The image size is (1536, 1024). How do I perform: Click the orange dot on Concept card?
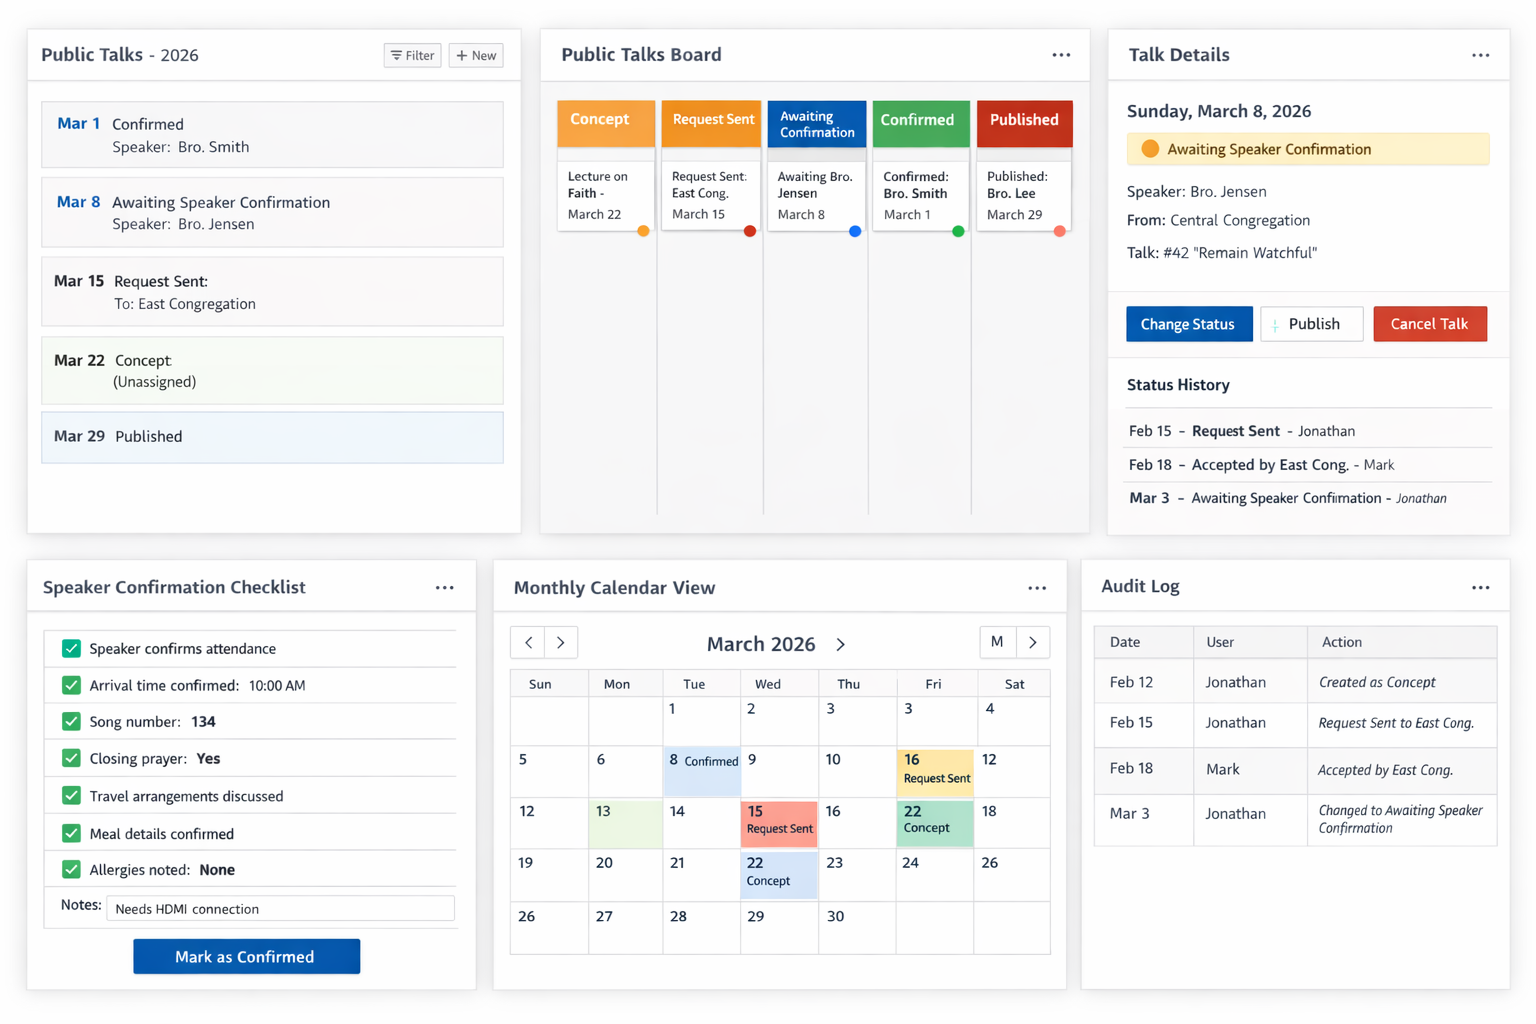coord(643,231)
